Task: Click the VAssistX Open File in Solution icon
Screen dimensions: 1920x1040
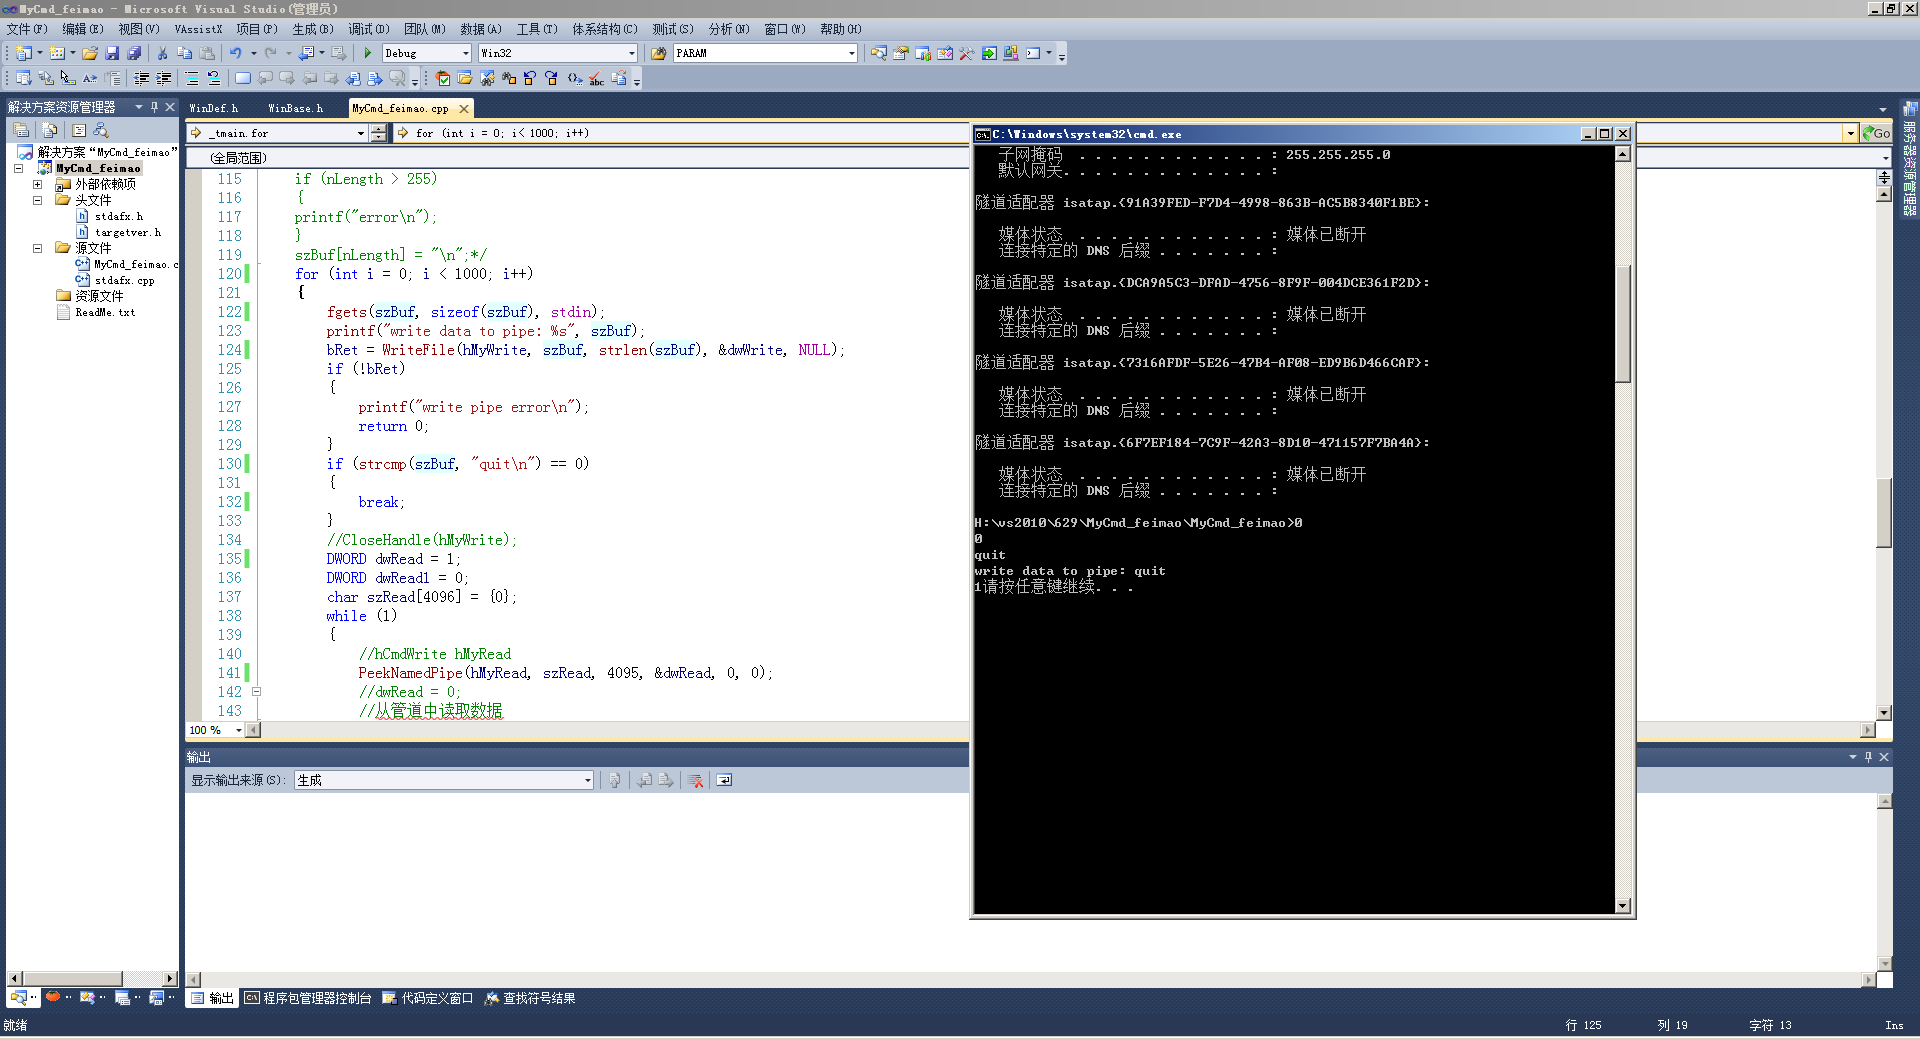Action: pos(465,78)
